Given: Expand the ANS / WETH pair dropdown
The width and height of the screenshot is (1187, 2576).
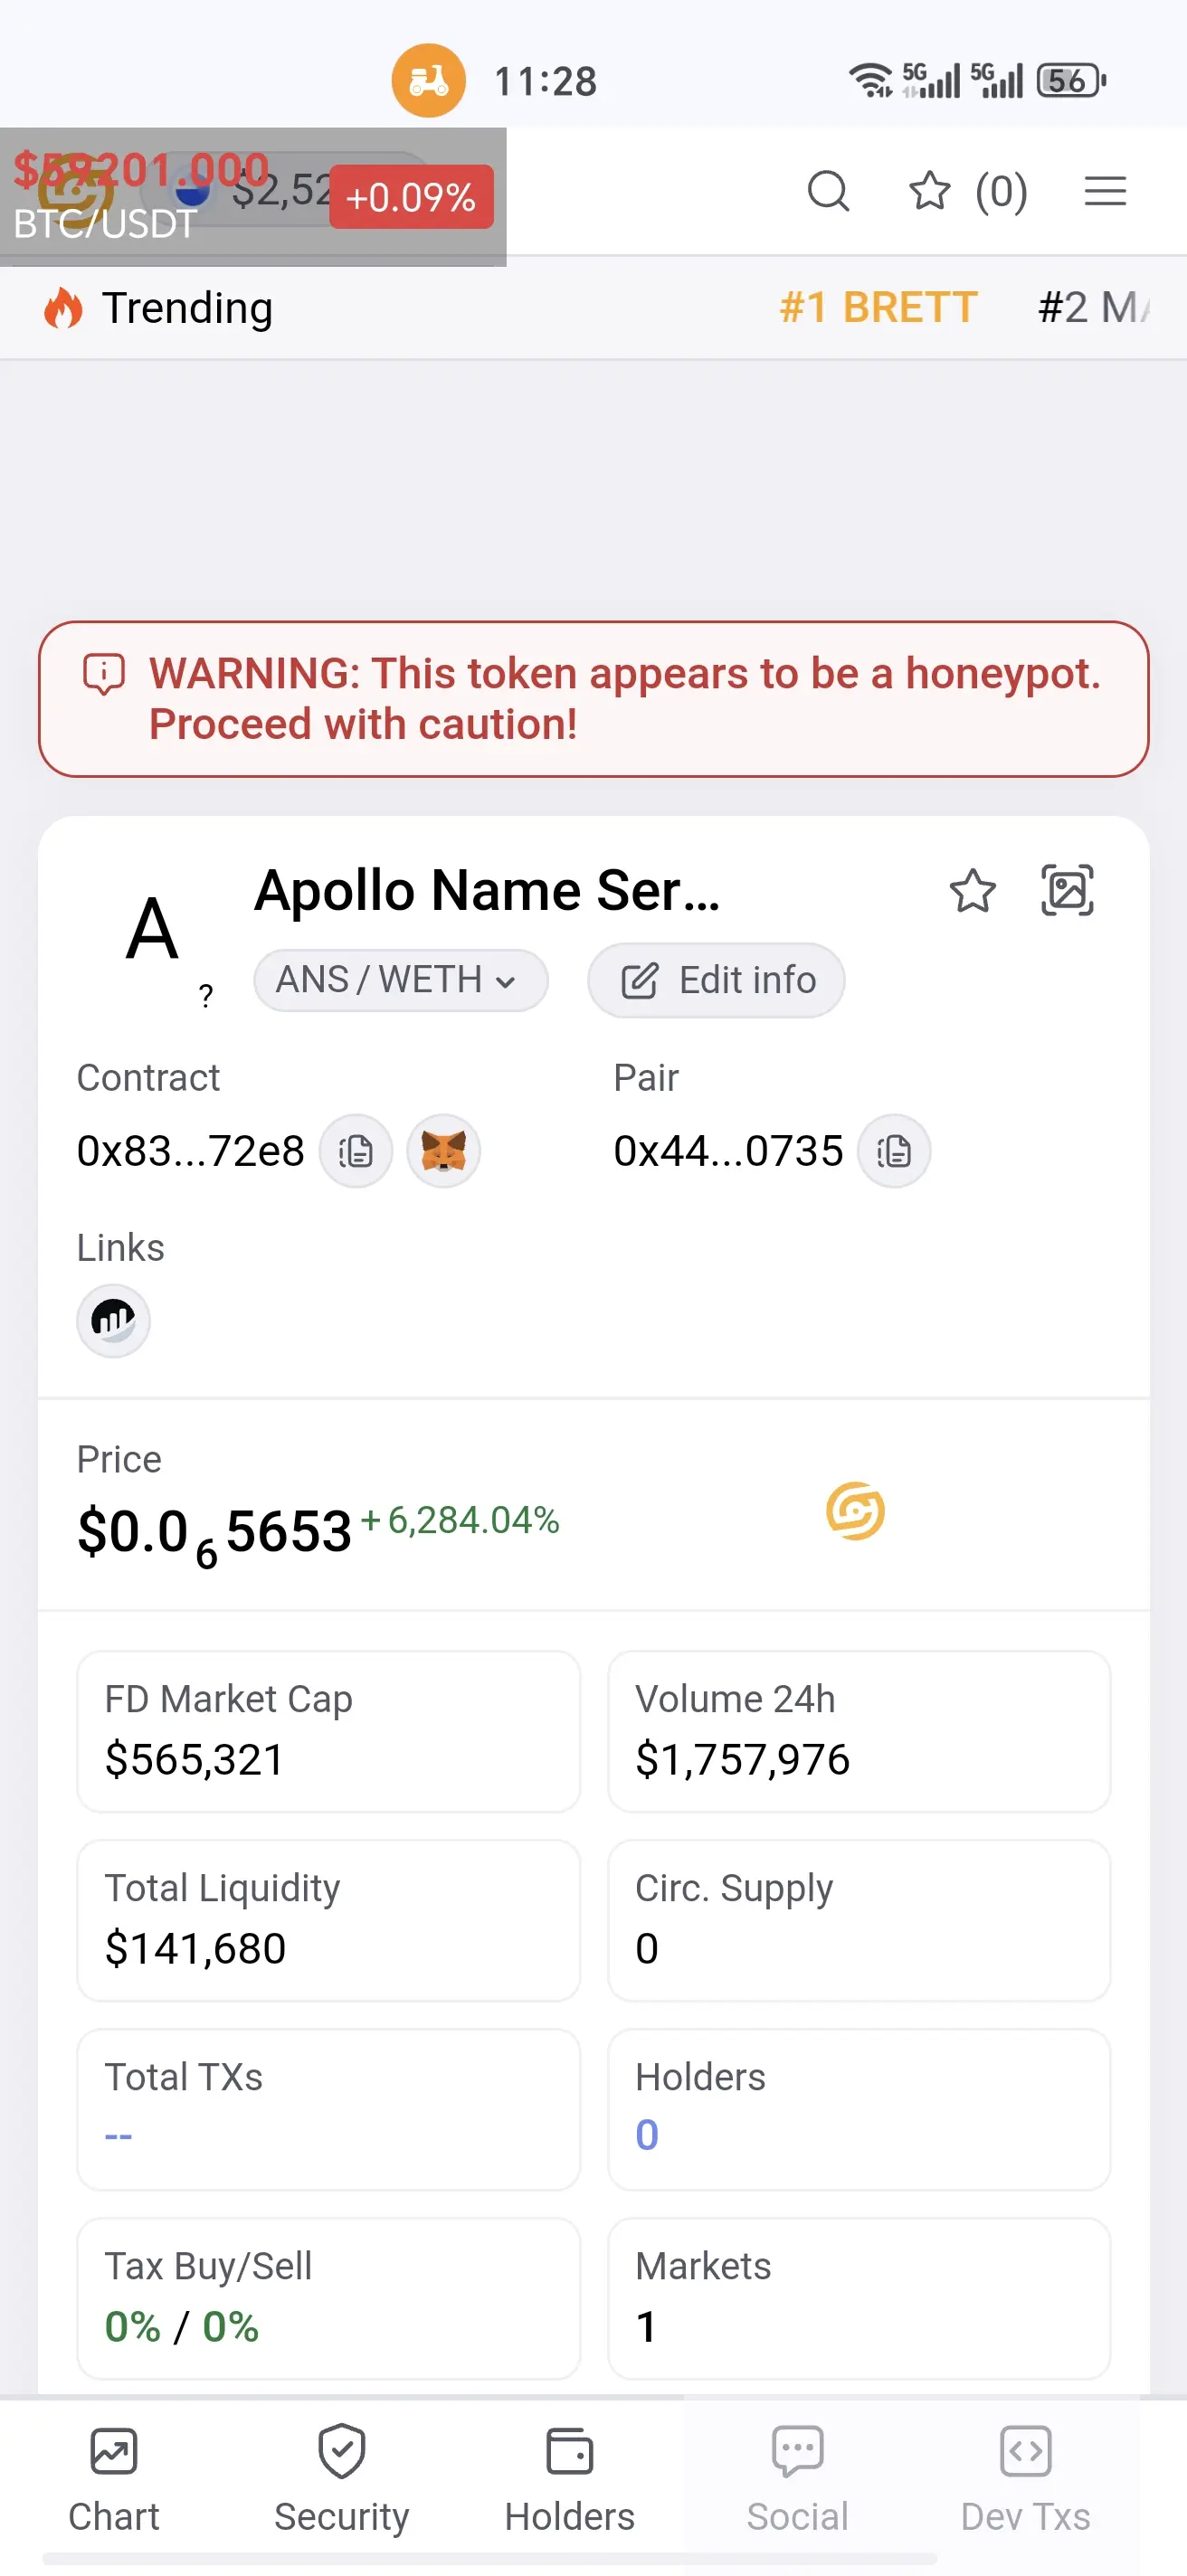Looking at the screenshot, I should pyautogui.click(x=400, y=980).
